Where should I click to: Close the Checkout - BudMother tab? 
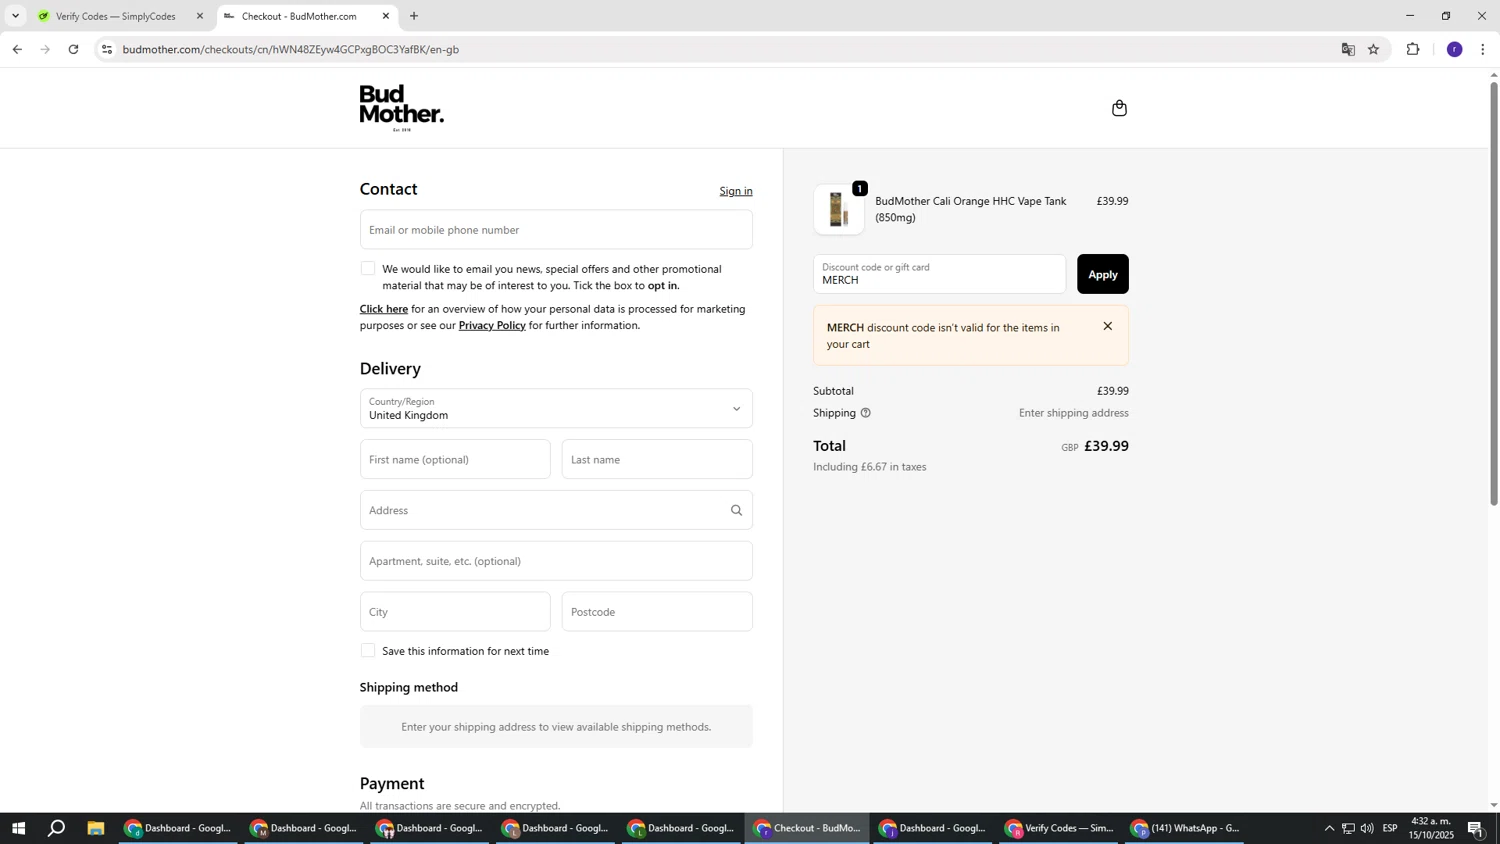click(x=386, y=16)
